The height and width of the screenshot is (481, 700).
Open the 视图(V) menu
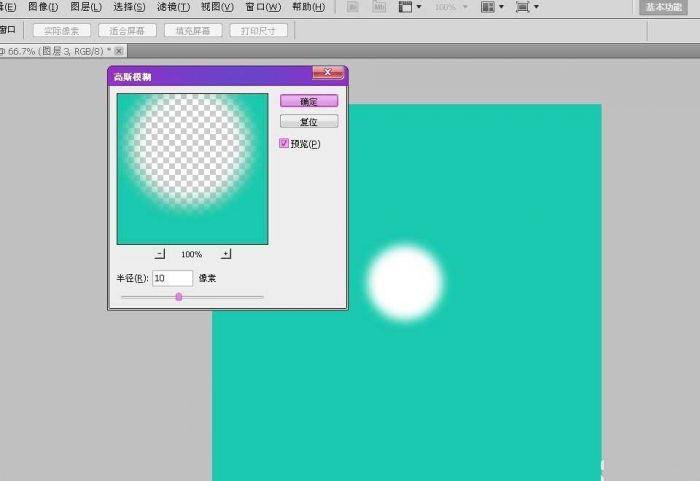click(217, 7)
